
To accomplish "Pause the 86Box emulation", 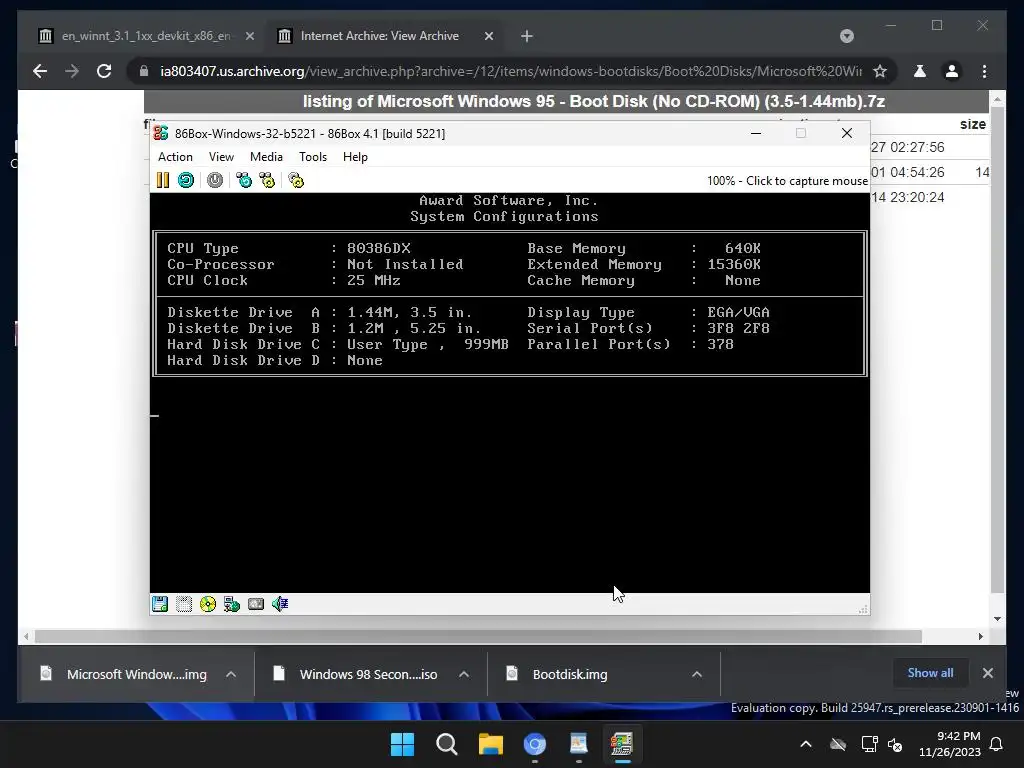I will tap(163, 180).
